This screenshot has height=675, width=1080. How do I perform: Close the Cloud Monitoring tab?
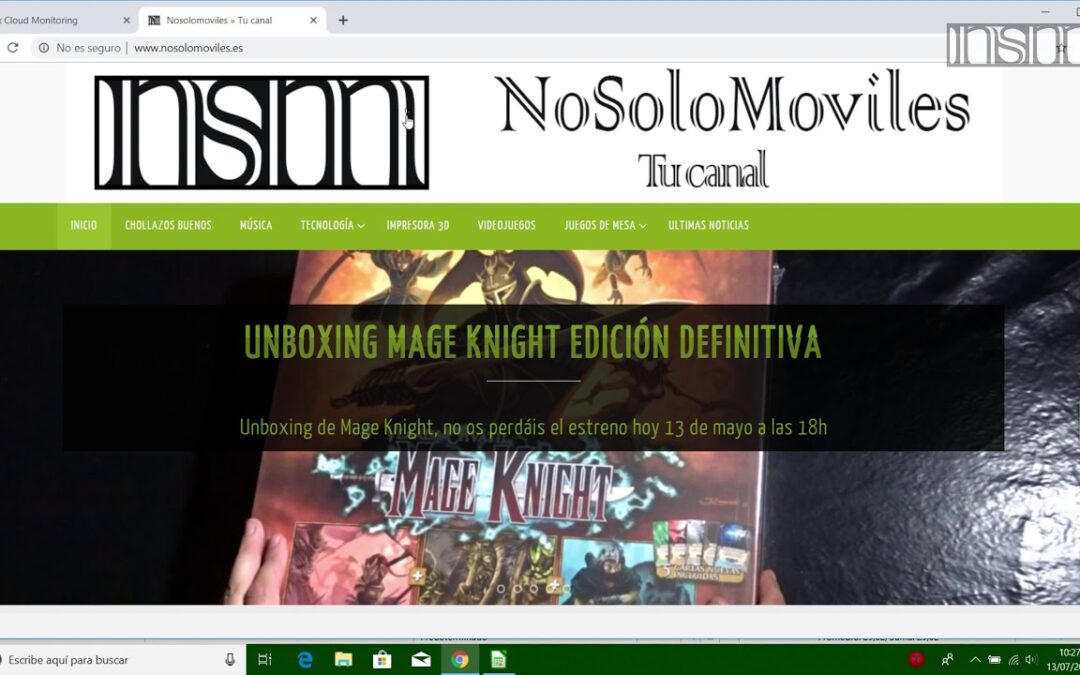tap(126, 20)
